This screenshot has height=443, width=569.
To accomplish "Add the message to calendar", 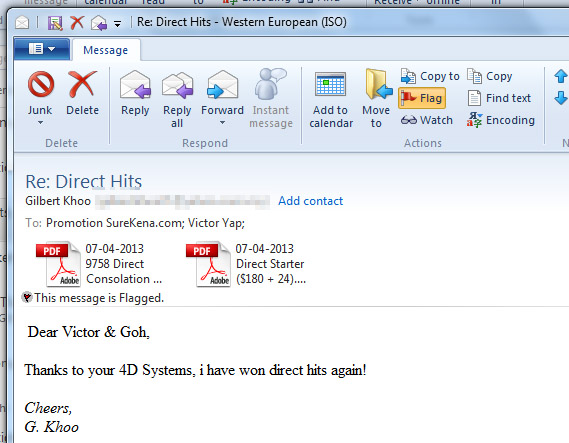I will (x=331, y=100).
